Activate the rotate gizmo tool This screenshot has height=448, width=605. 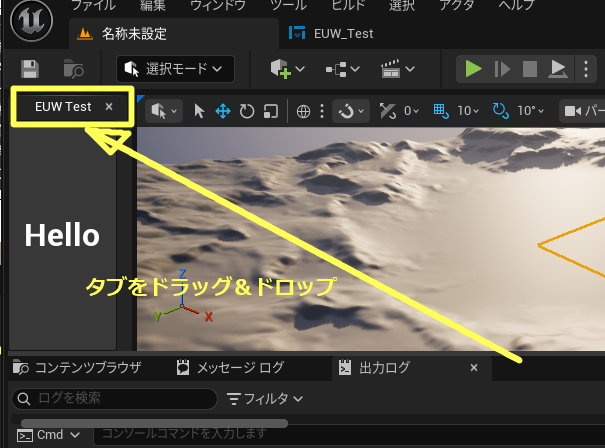(x=246, y=111)
